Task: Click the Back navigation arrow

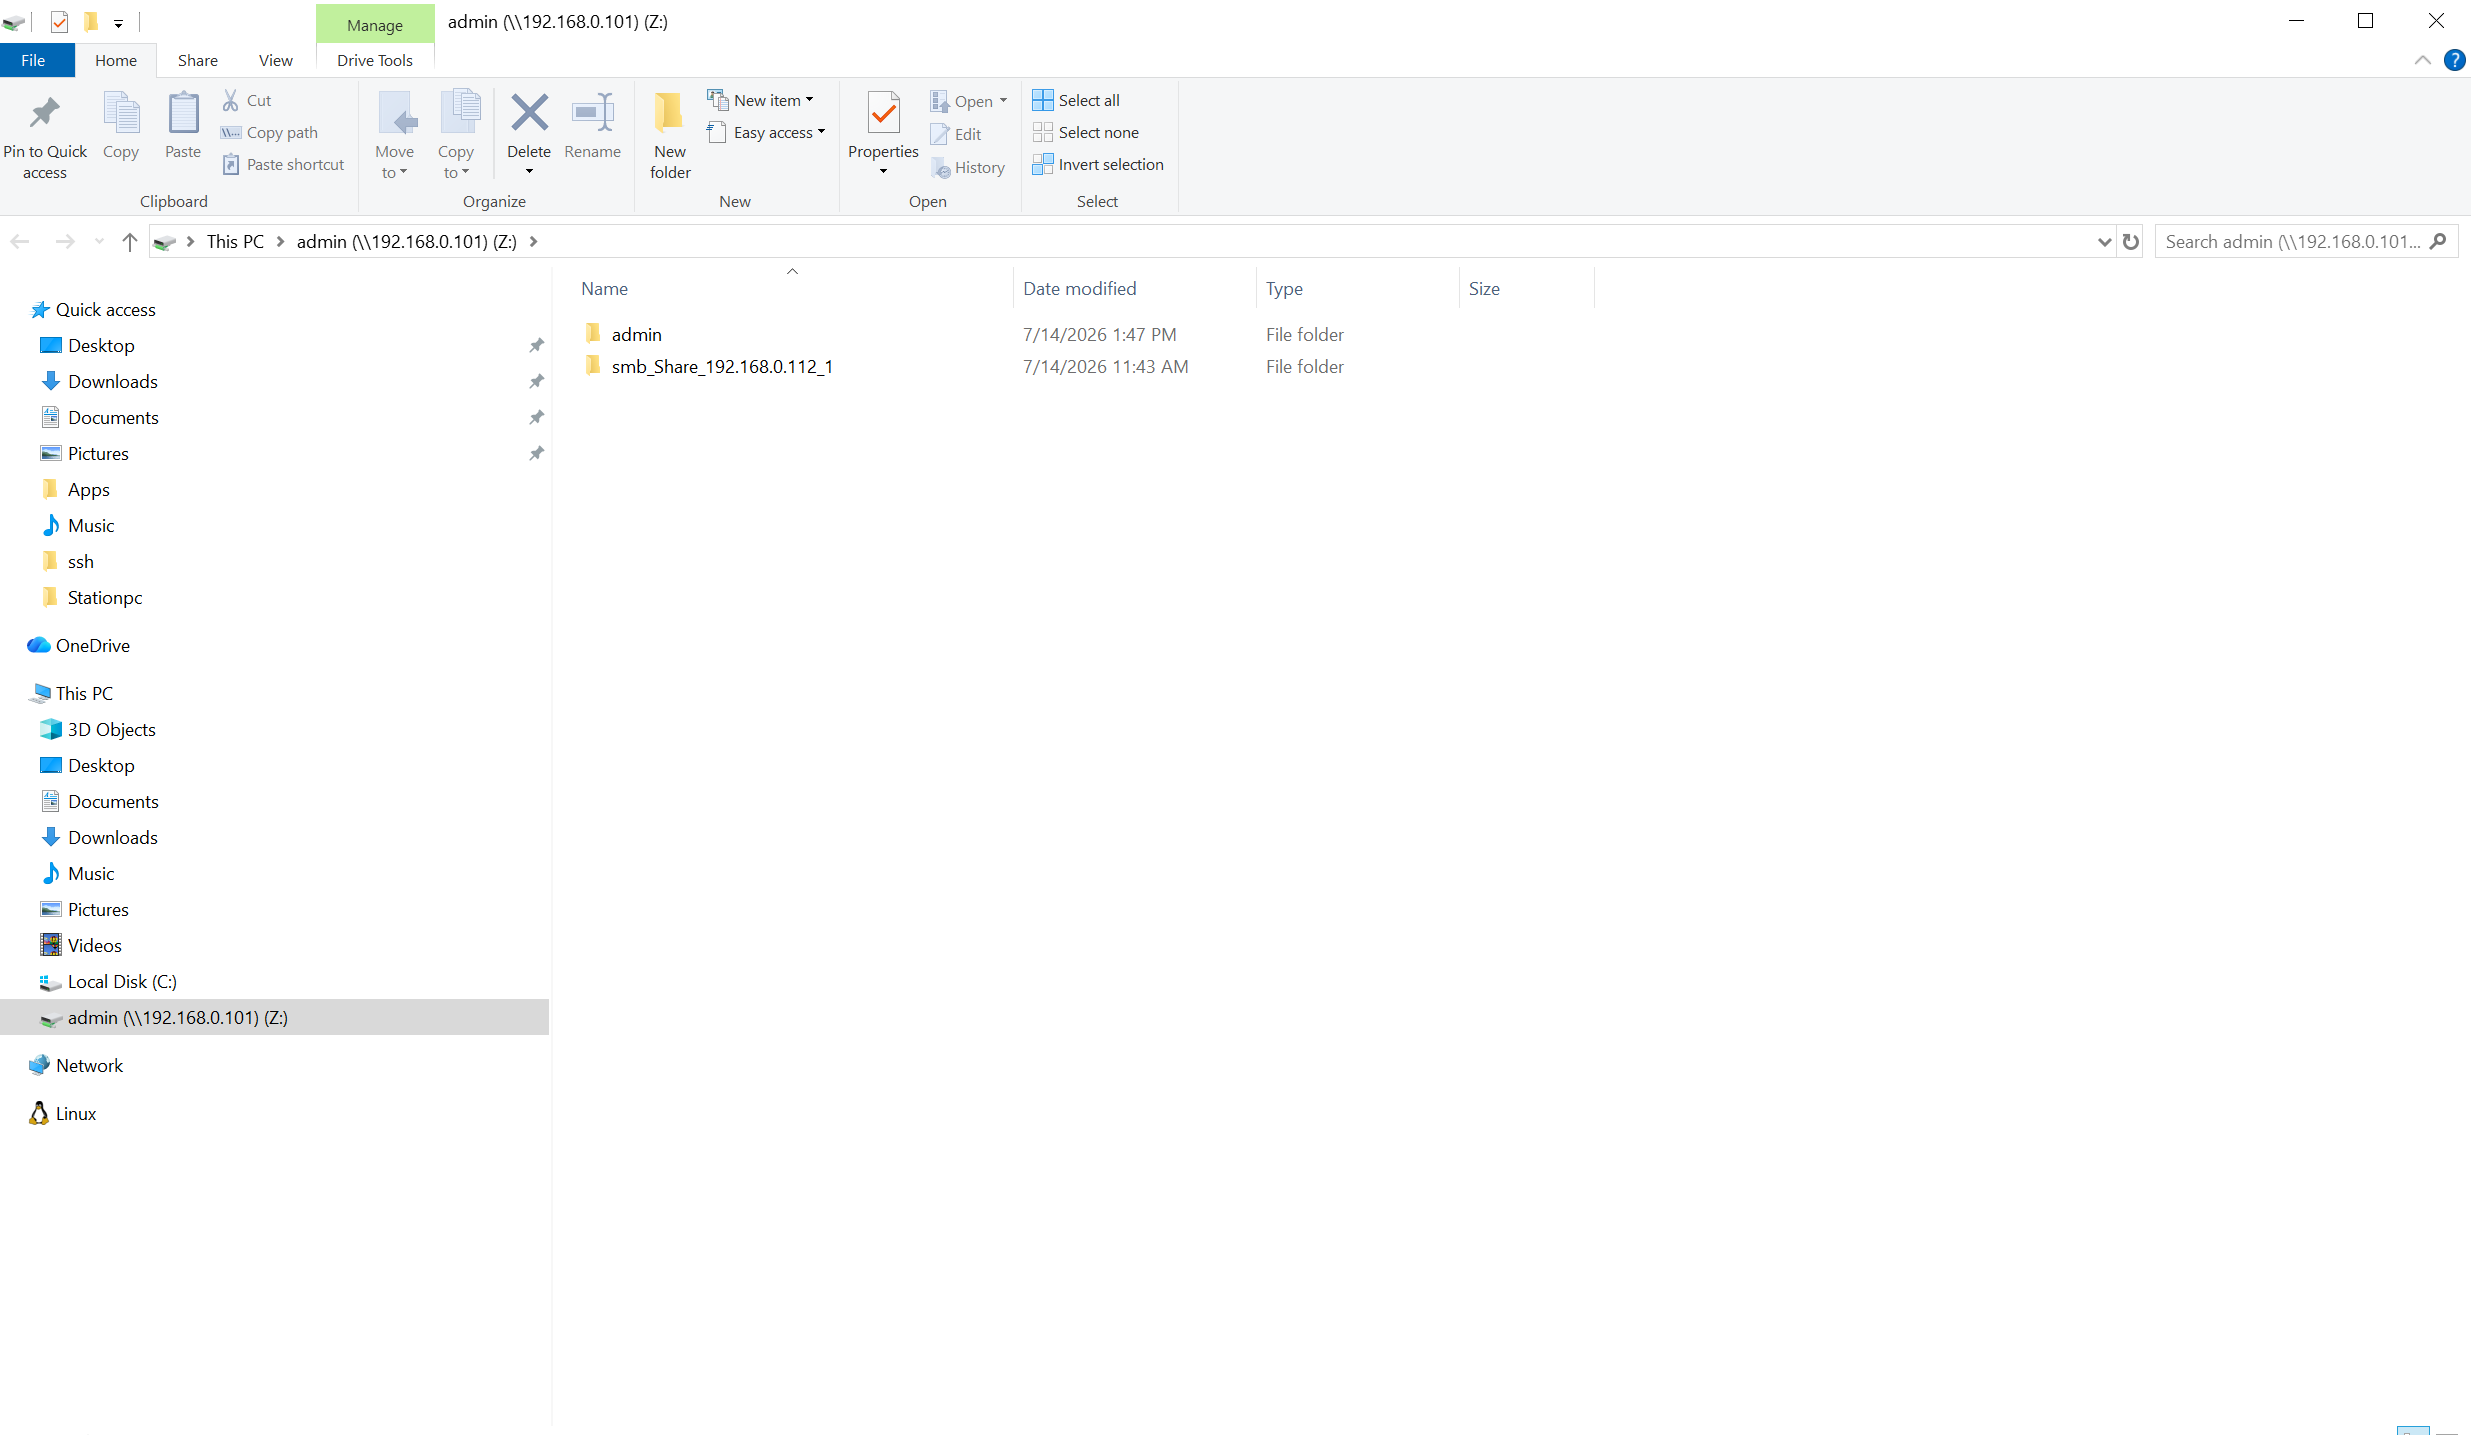Action: coord(20,241)
